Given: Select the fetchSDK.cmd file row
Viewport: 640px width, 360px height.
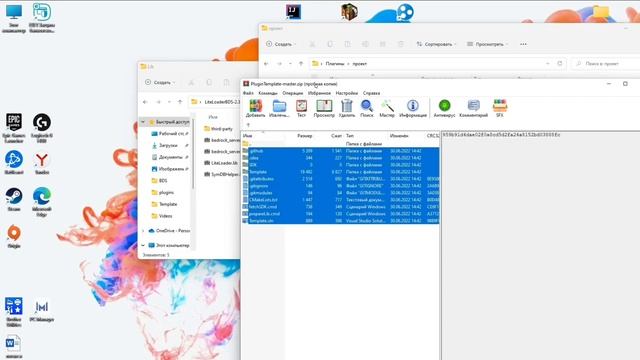Looking at the screenshot, I should click(x=340, y=207).
